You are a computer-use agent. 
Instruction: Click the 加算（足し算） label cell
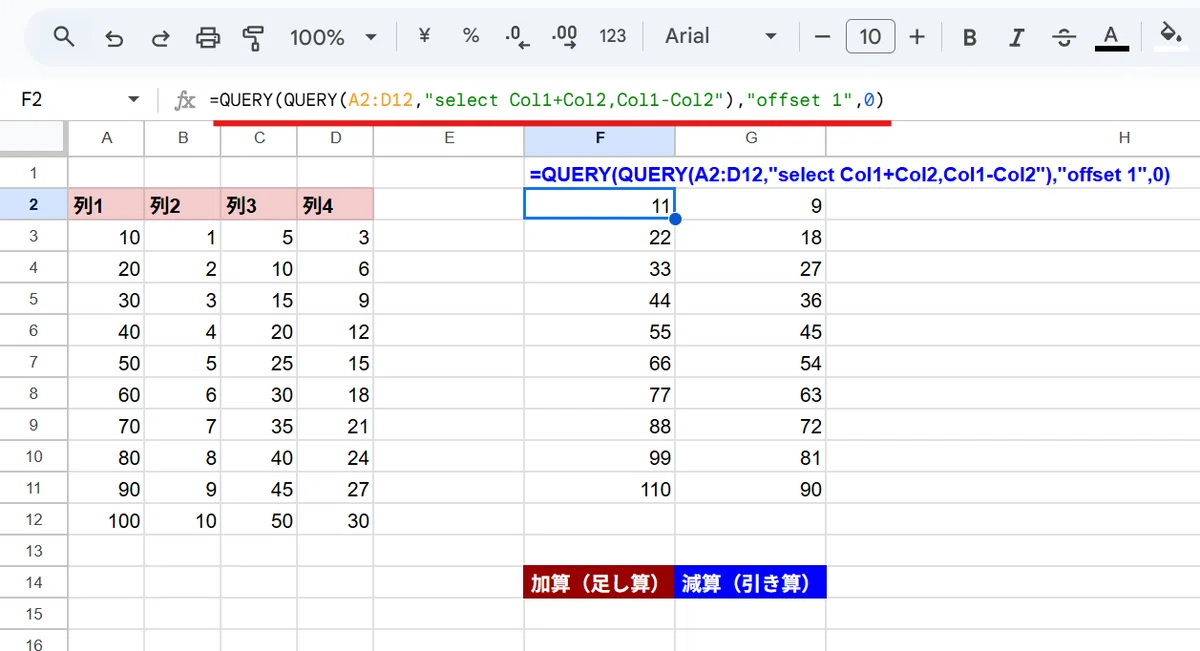599,583
